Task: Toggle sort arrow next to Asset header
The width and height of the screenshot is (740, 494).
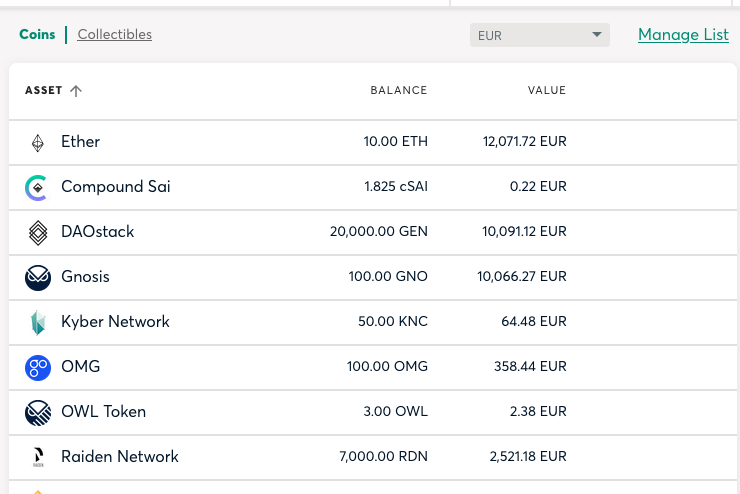Action: (76, 91)
